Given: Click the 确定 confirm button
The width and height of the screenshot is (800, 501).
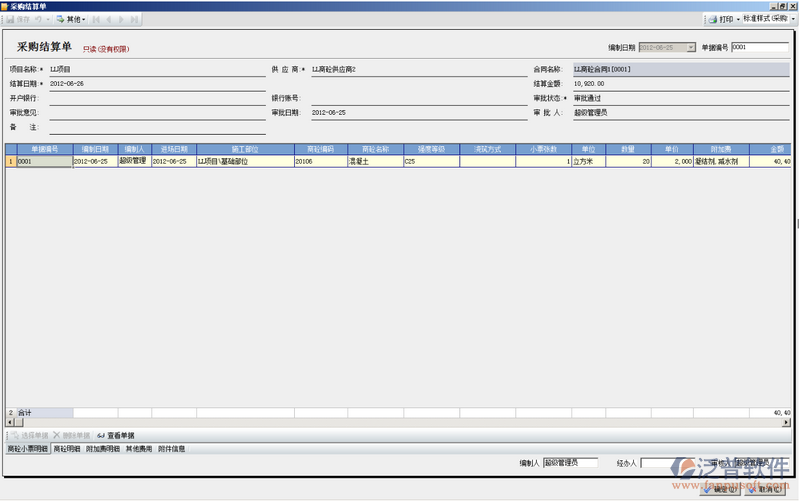Looking at the screenshot, I should [x=723, y=490].
